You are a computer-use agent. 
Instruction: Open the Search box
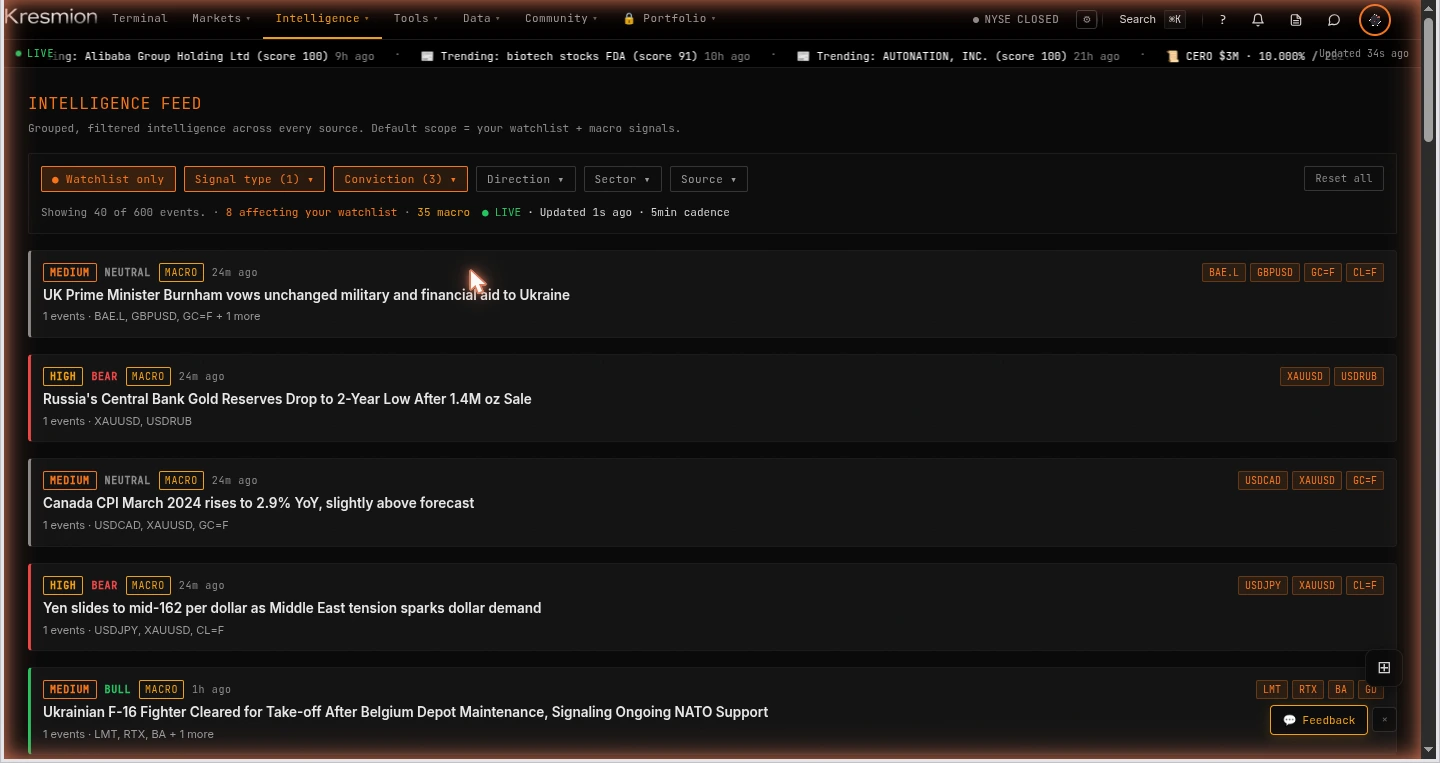1150,19
